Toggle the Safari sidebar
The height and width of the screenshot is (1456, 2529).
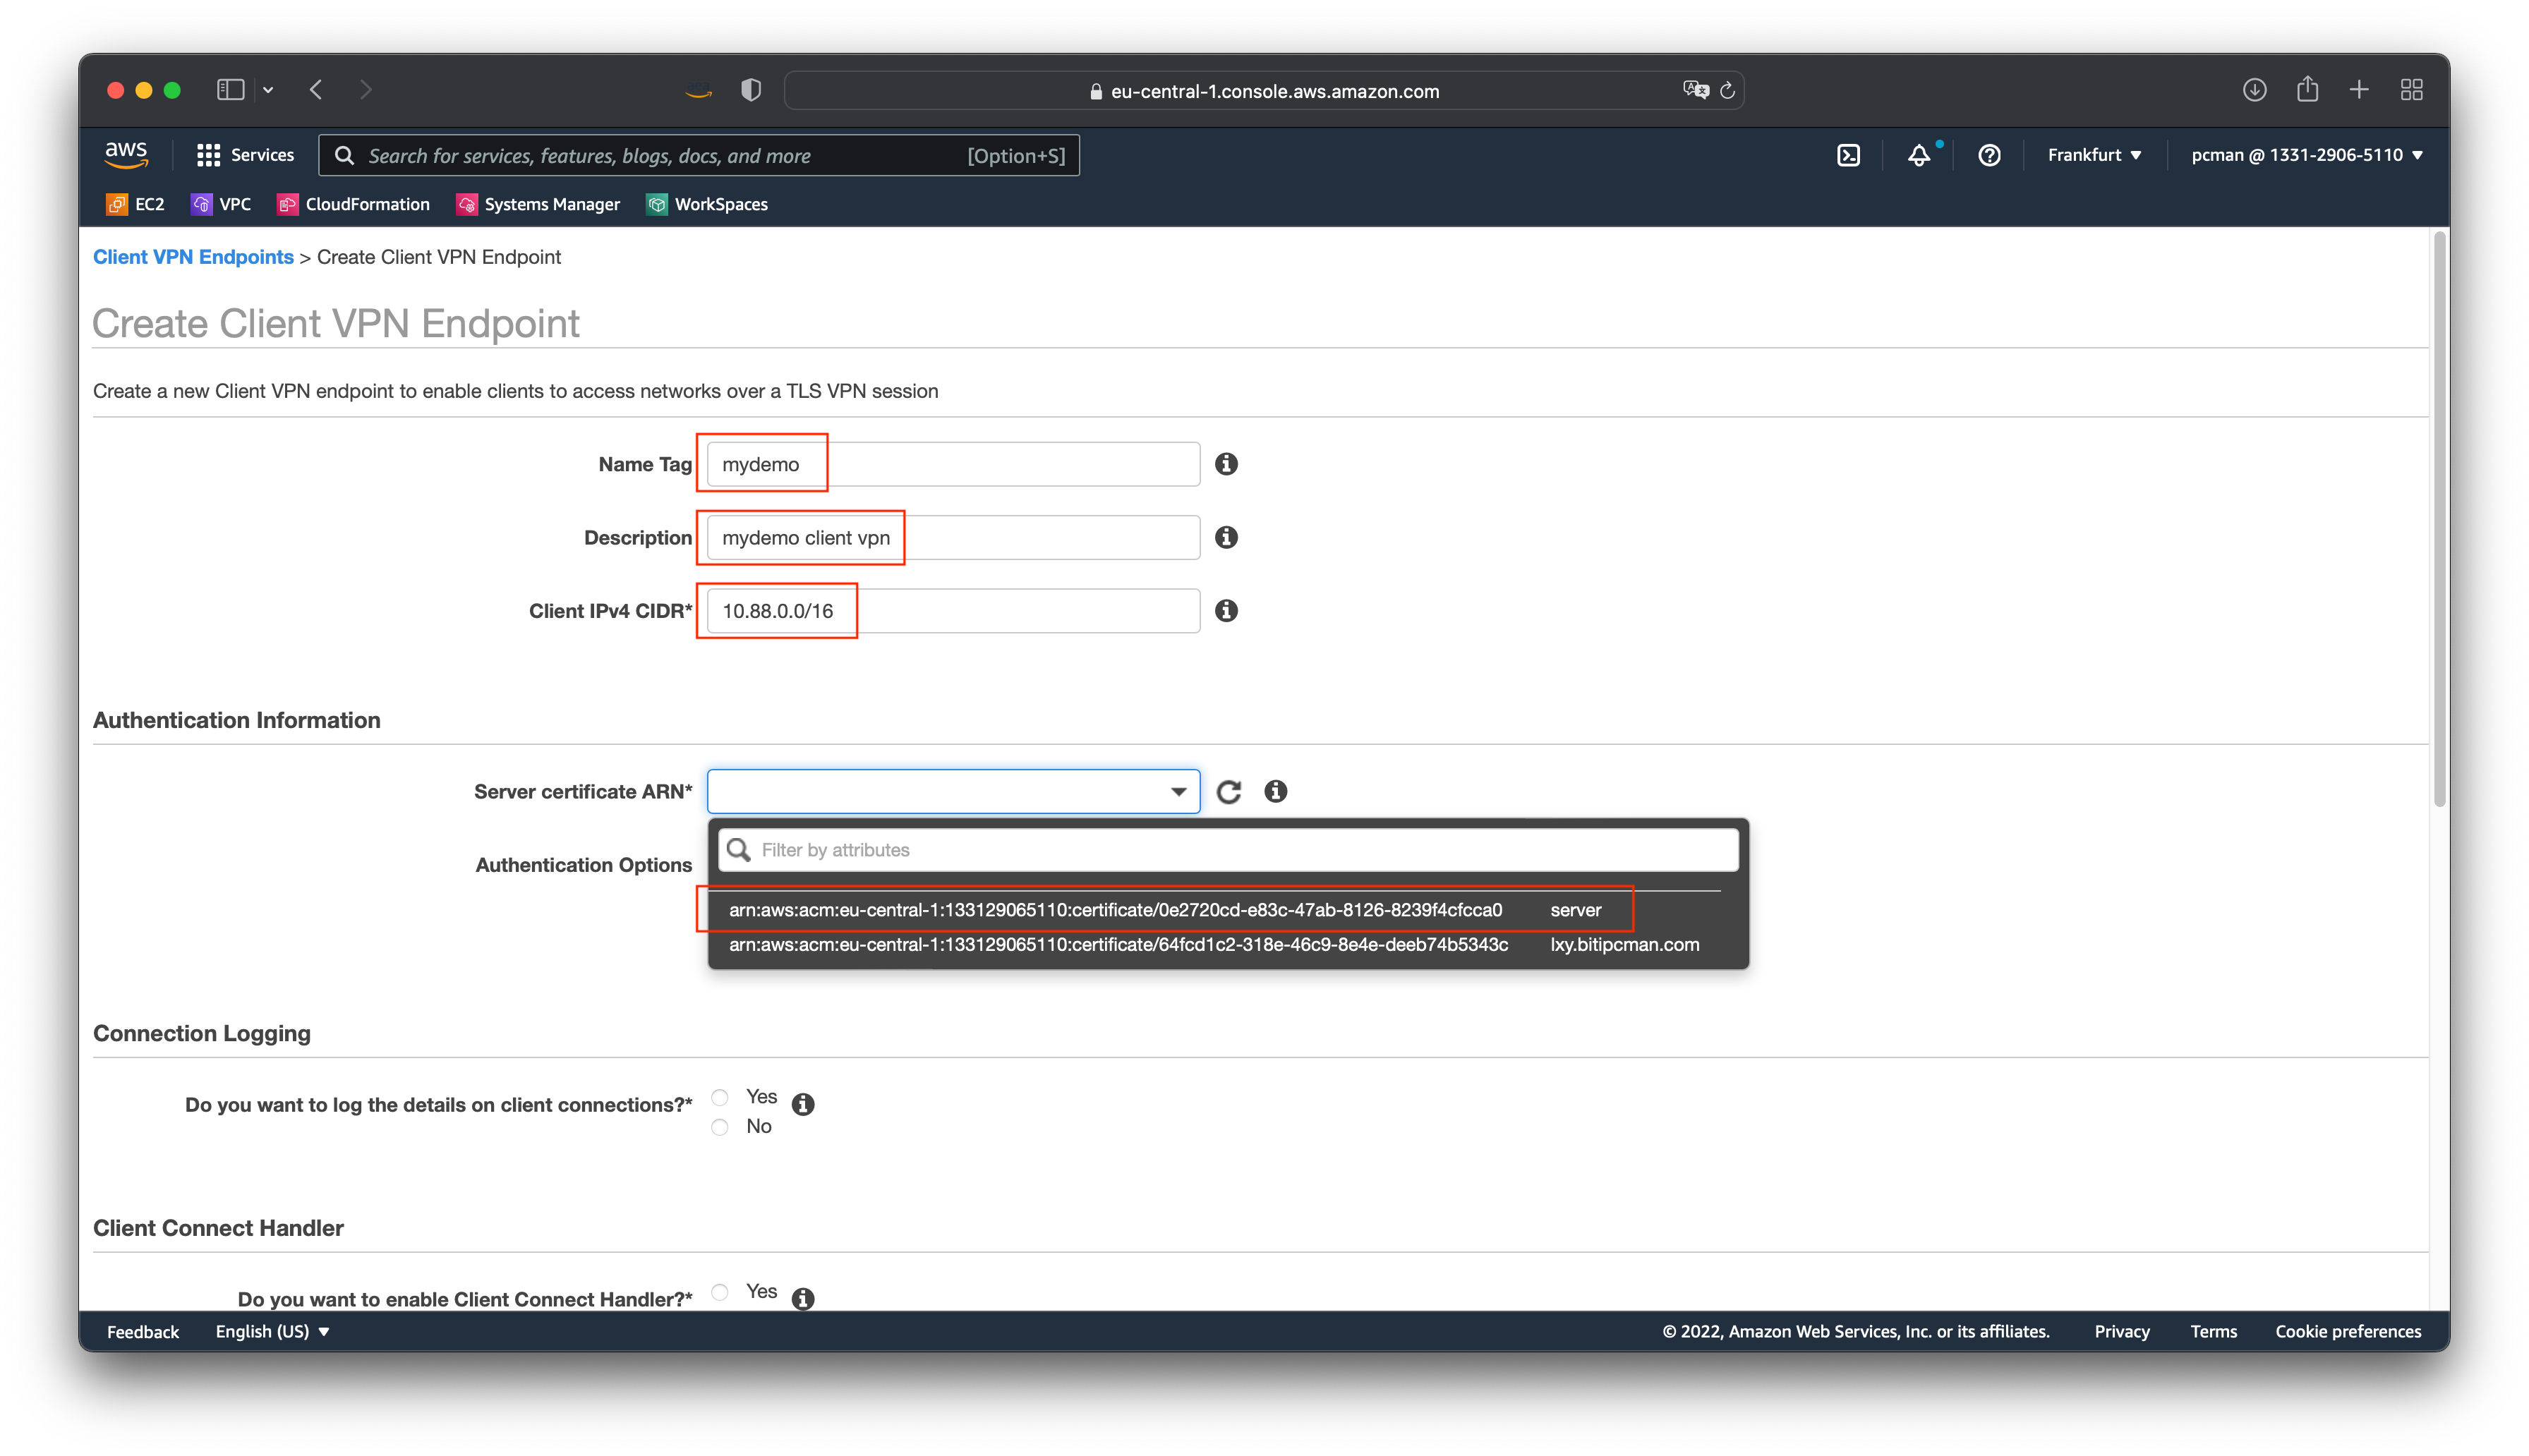pos(231,90)
